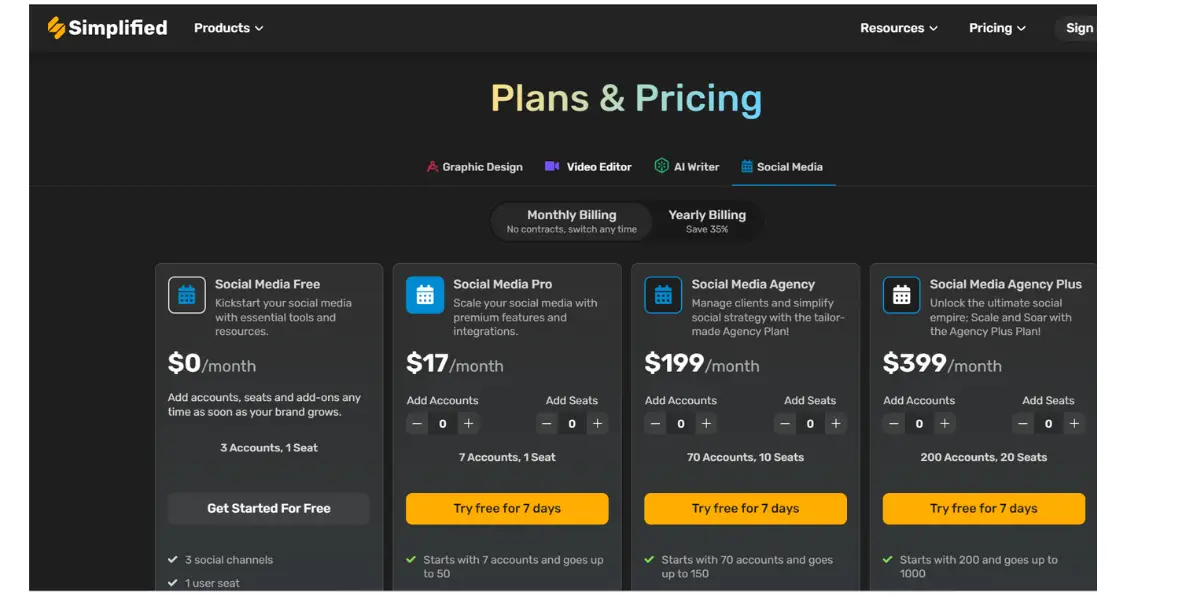Click the Social Media Agency calendar icon
Image resolution: width=1200 pixels, height=600 pixels.
point(663,295)
